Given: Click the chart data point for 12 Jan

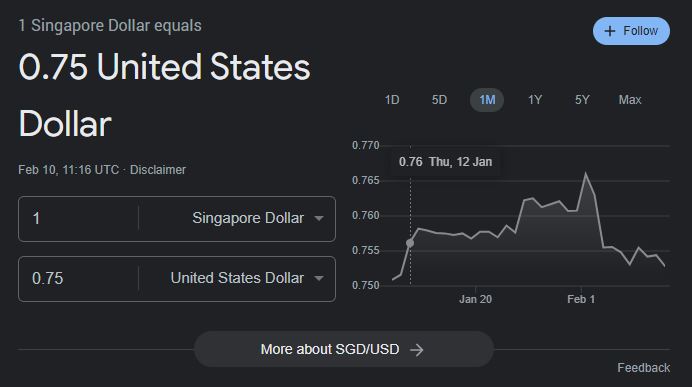Looking at the screenshot, I should (410, 243).
